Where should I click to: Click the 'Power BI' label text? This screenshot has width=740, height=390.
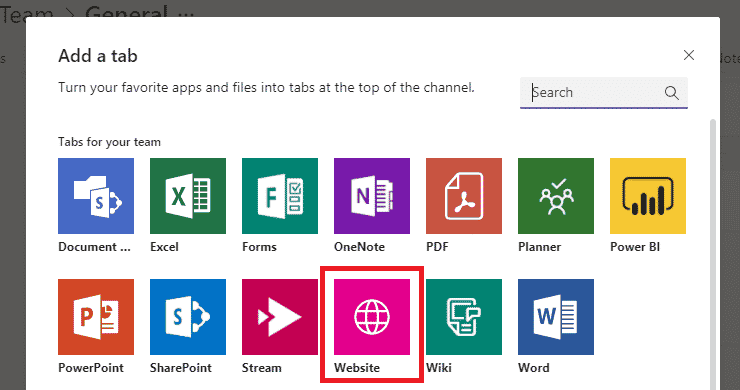click(x=635, y=247)
